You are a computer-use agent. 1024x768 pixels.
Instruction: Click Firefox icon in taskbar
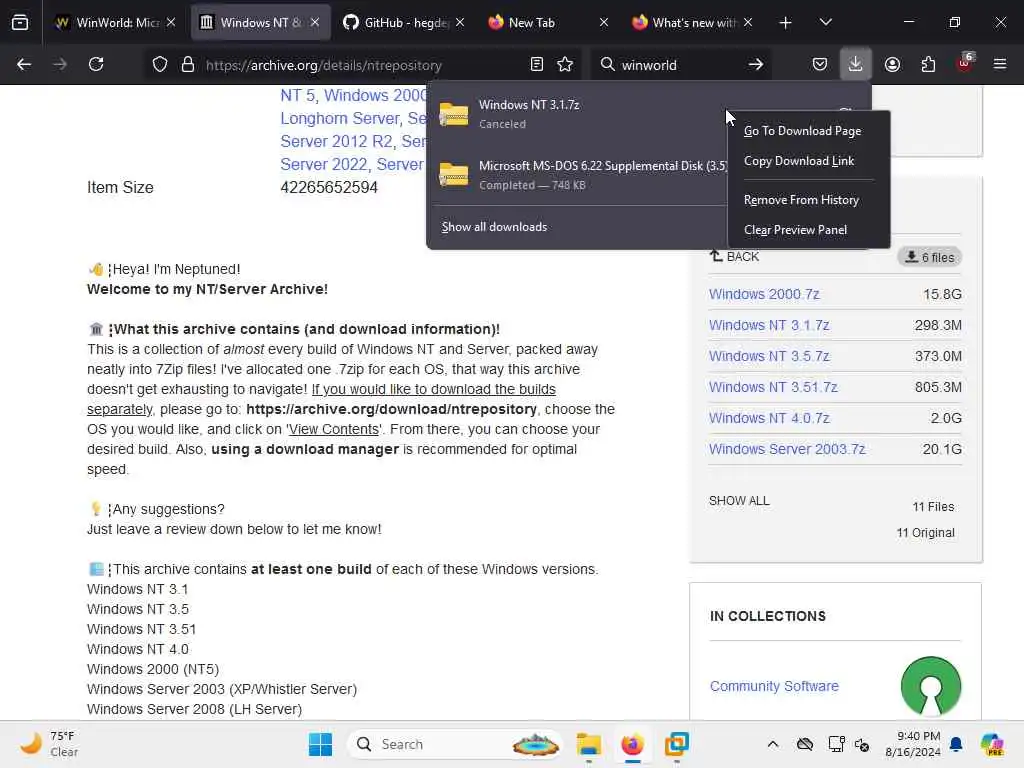point(632,744)
